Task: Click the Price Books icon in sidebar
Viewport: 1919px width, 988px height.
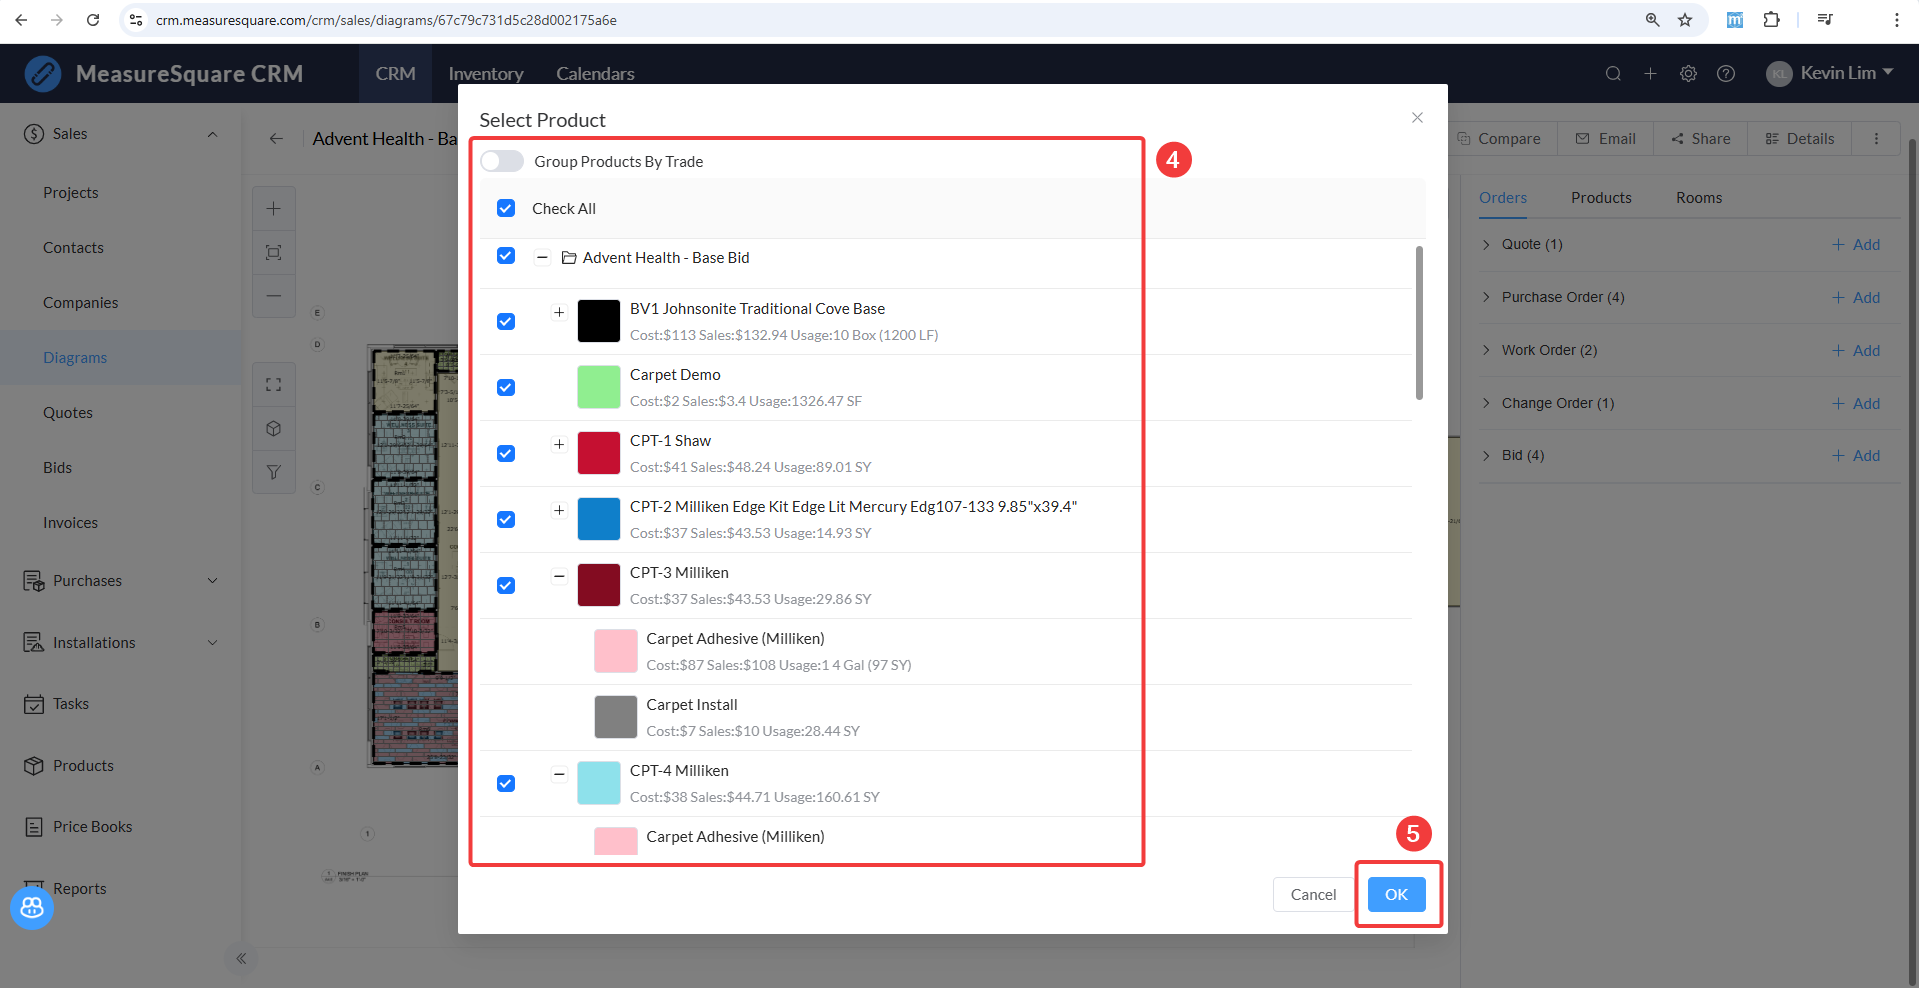Action: pos(34,827)
